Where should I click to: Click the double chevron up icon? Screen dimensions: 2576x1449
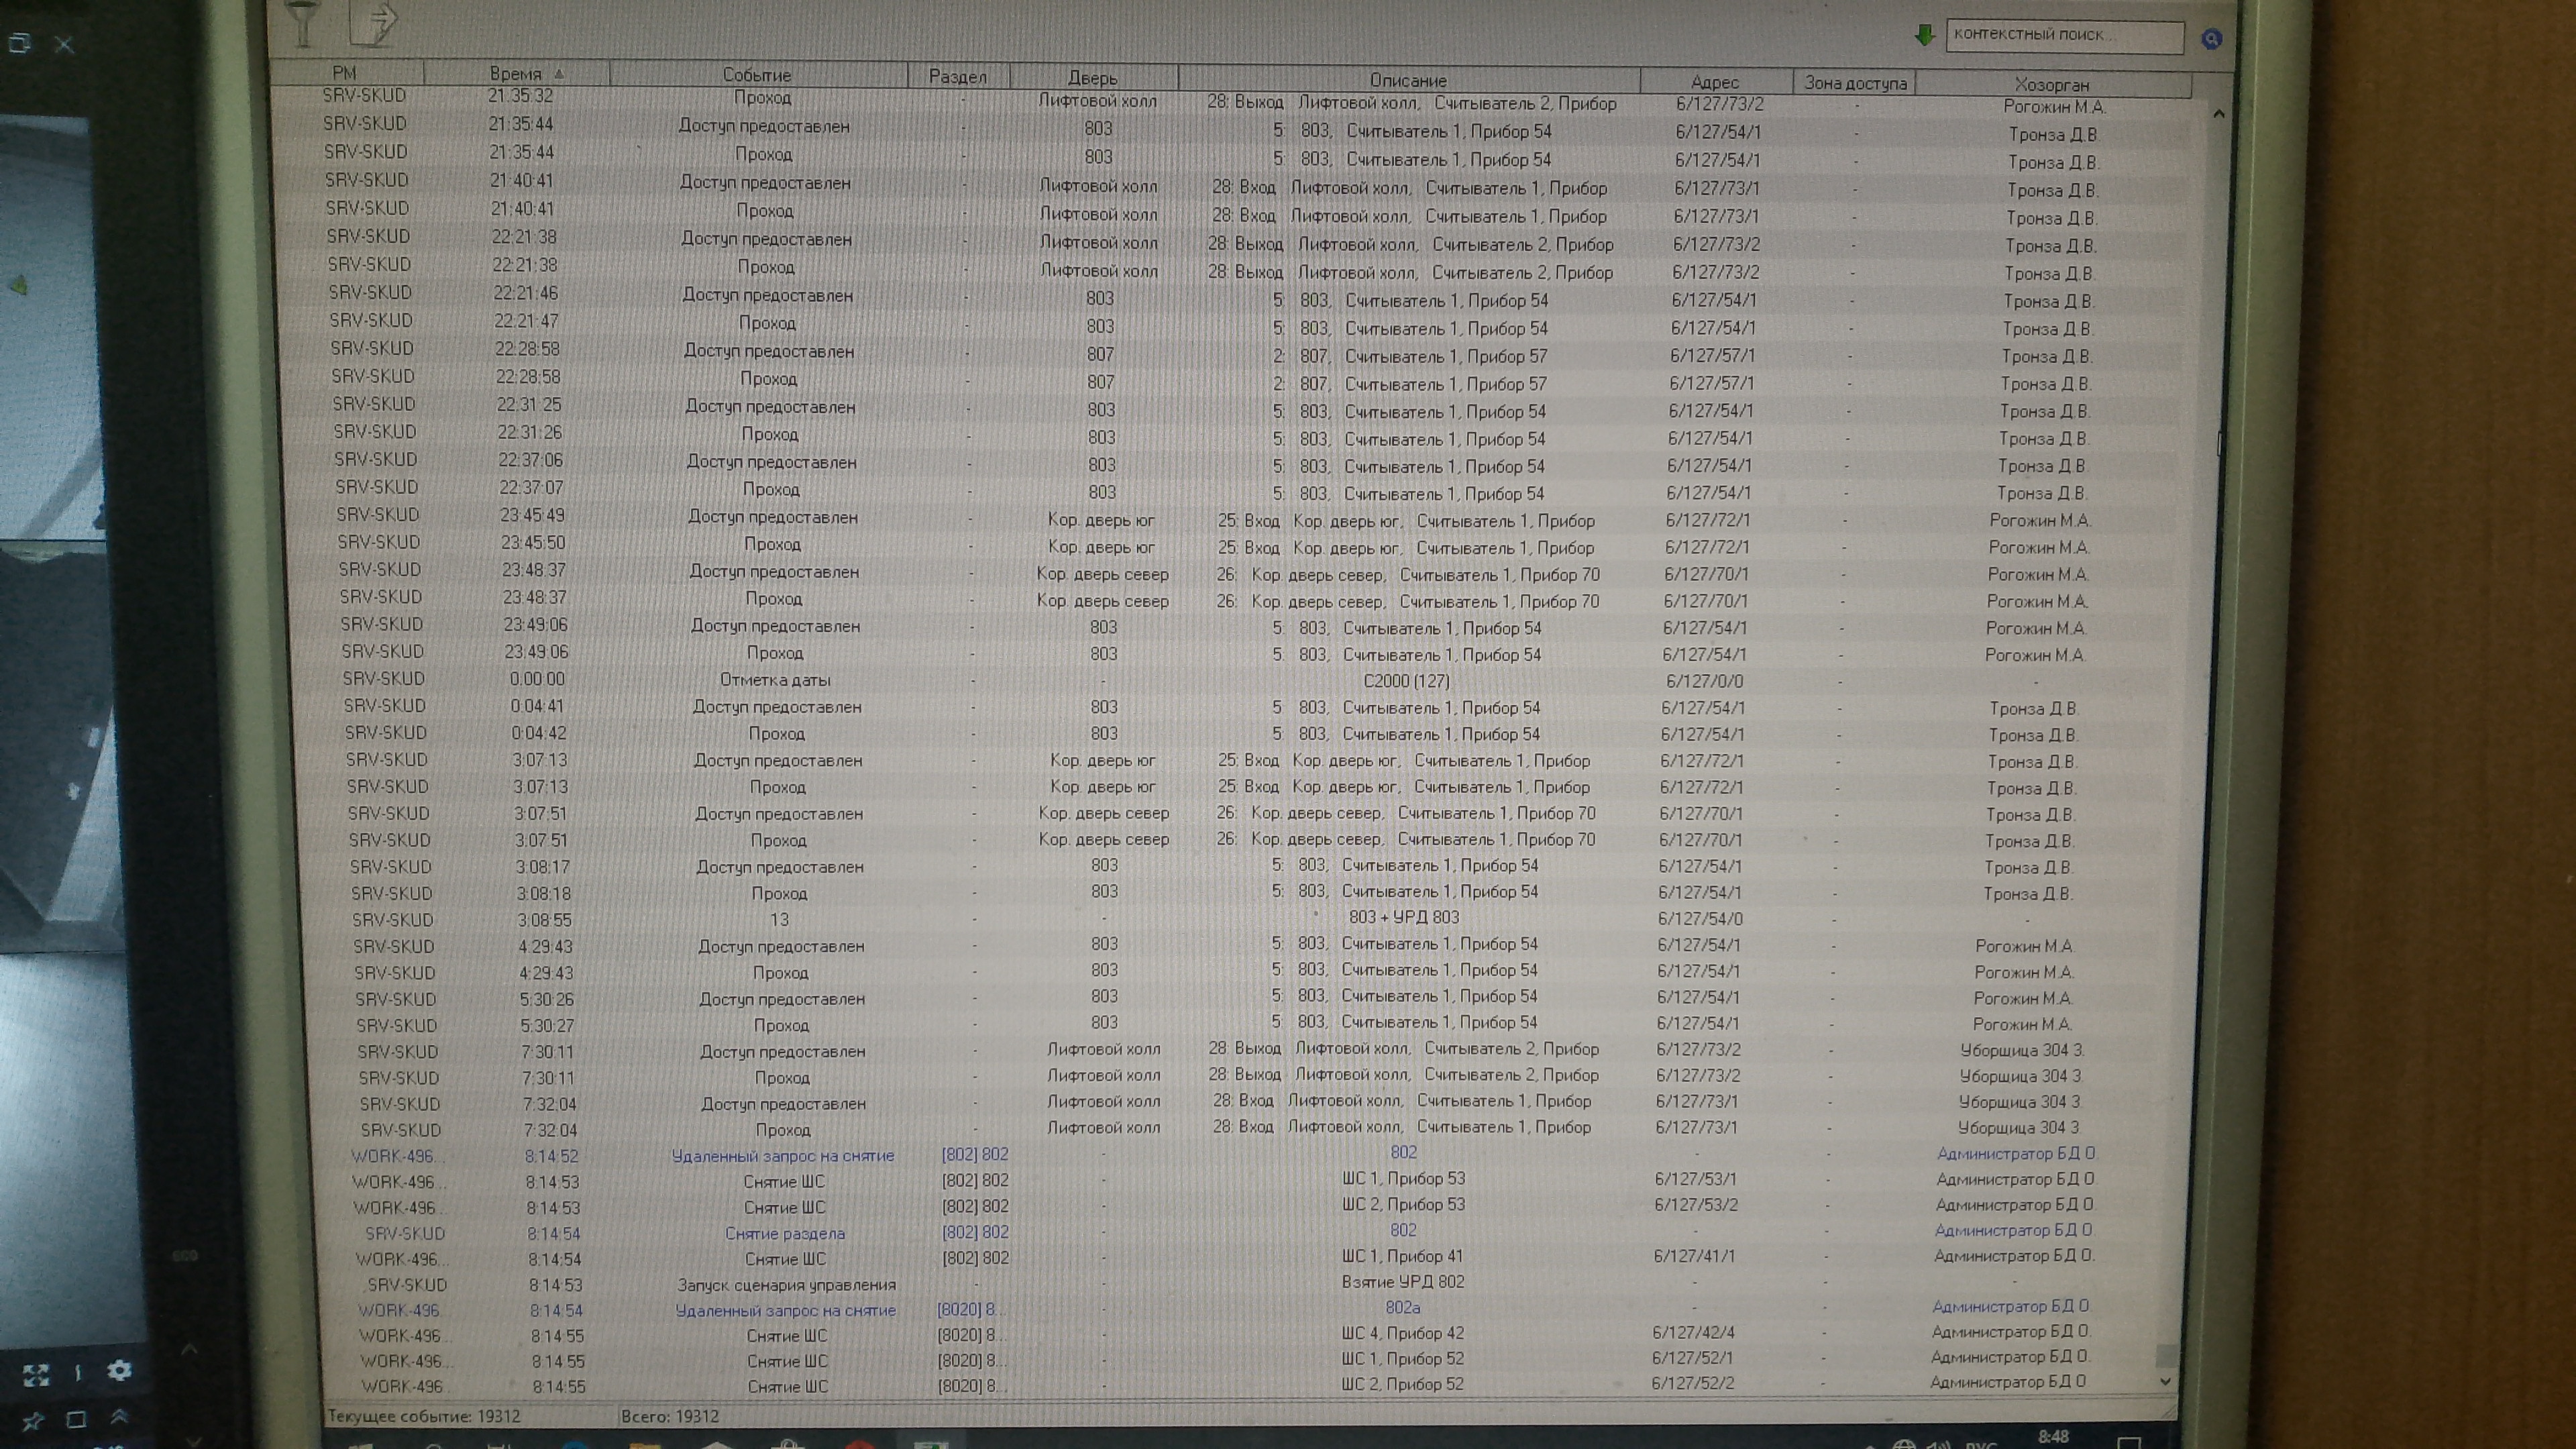119,1416
